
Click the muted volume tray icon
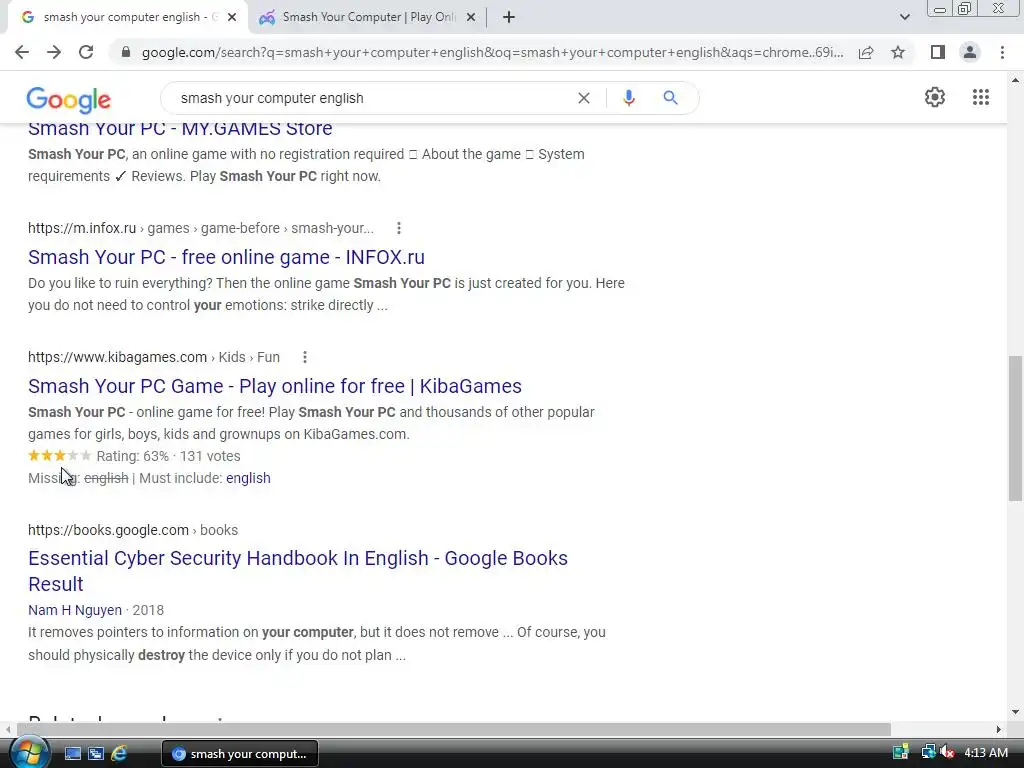(x=947, y=753)
